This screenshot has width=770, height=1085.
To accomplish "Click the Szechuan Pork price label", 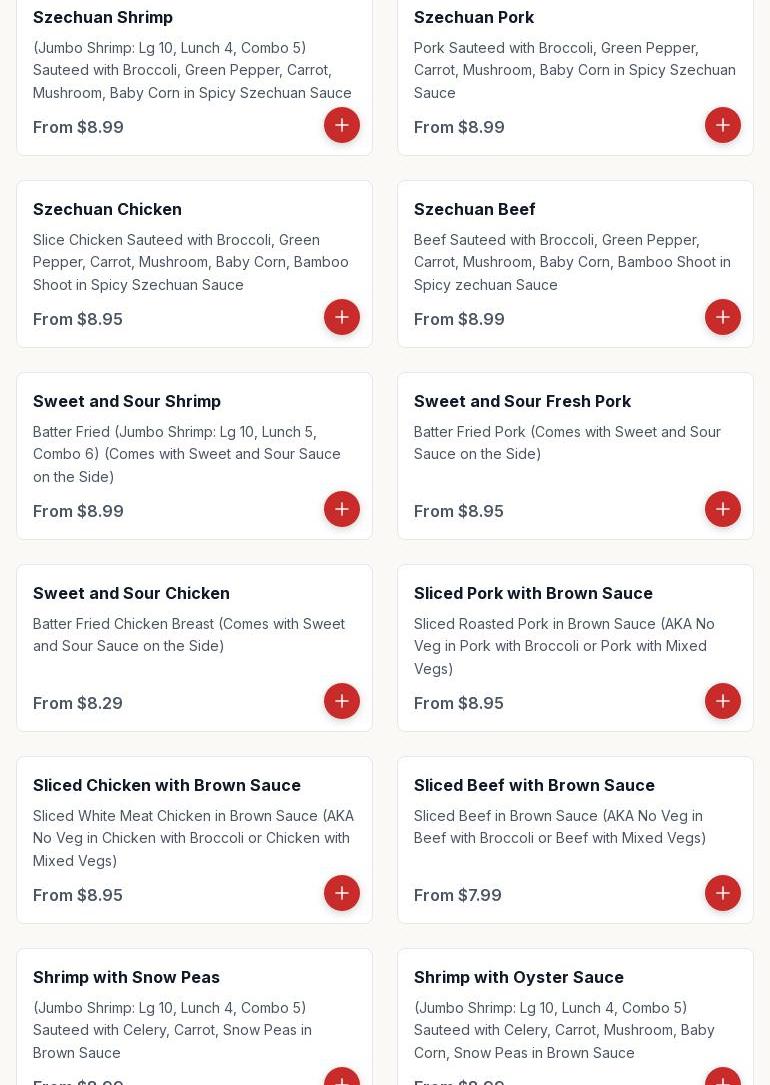I will (x=459, y=127).
